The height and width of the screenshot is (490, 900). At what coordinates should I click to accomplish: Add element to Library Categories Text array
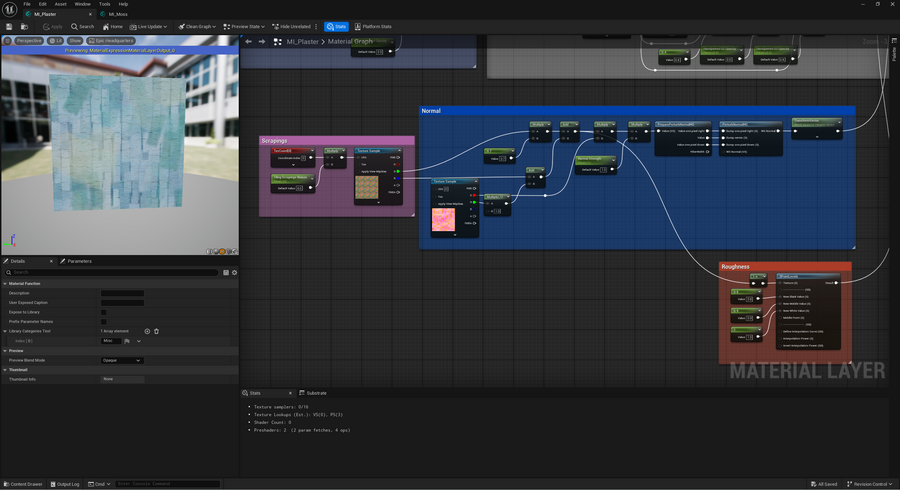147,331
